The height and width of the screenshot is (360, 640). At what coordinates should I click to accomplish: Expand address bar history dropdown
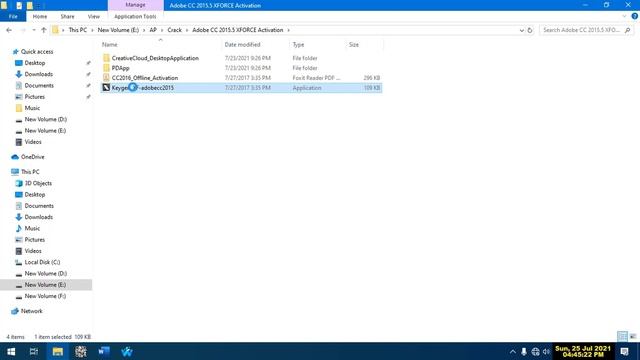(x=521, y=30)
